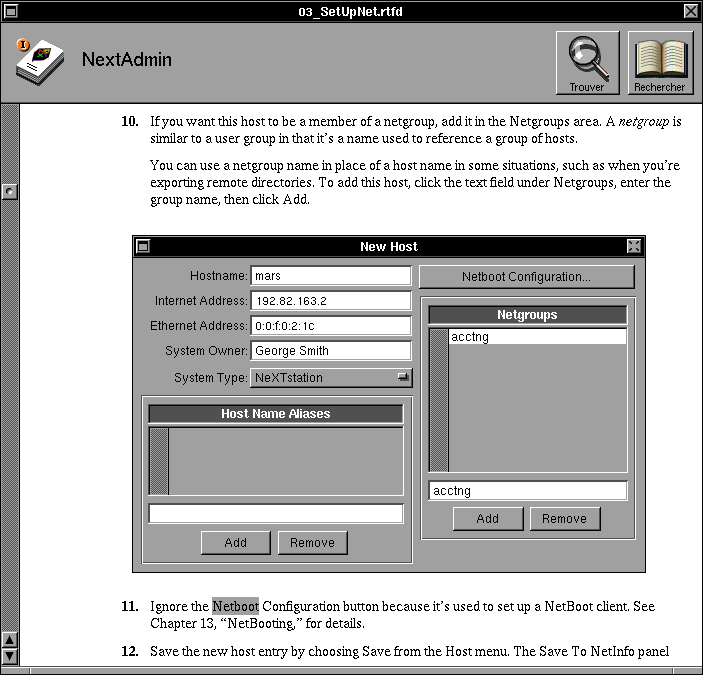Open the System Type NeXTstation pop-up

(x=331, y=377)
